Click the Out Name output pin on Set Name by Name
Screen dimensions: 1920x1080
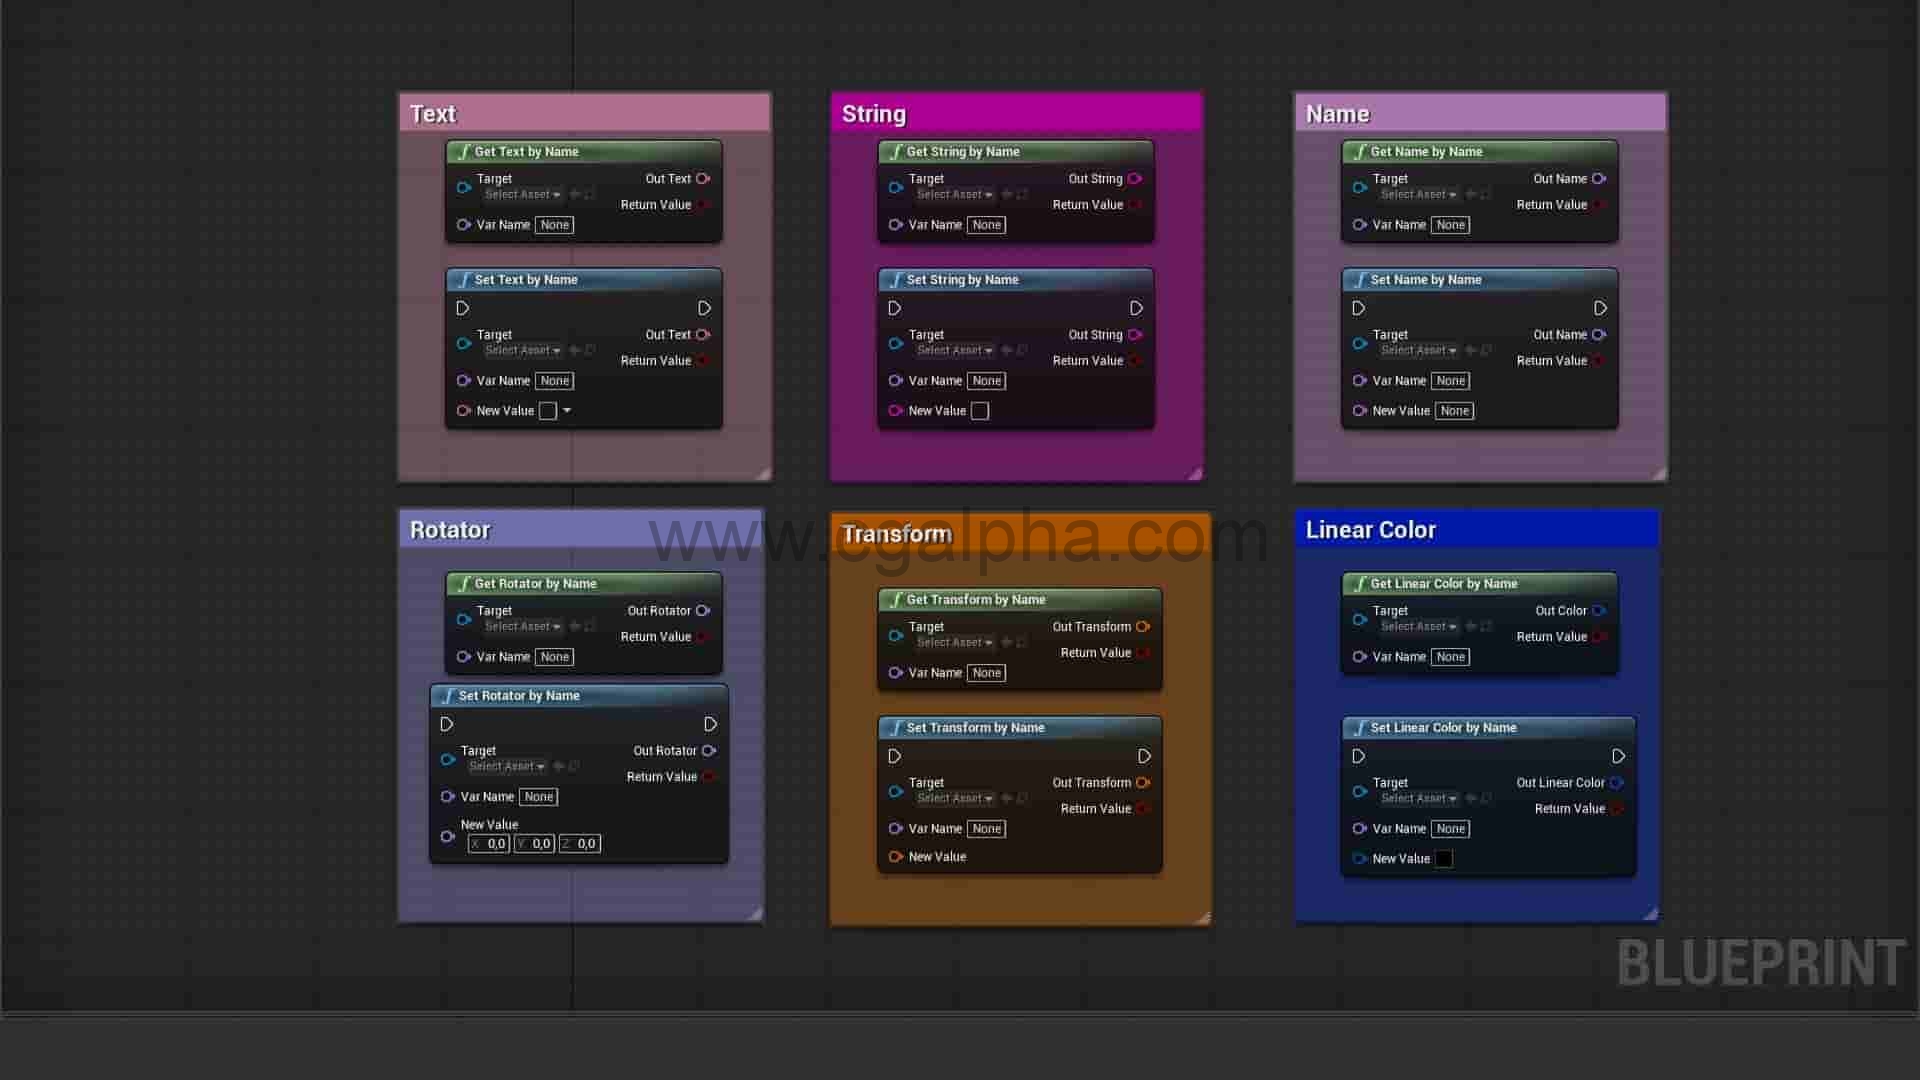pyautogui.click(x=1600, y=335)
